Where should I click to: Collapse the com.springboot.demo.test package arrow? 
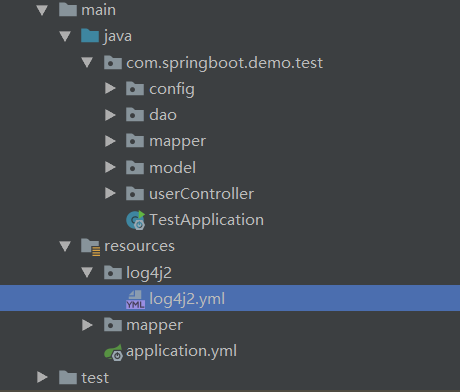click(87, 62)
